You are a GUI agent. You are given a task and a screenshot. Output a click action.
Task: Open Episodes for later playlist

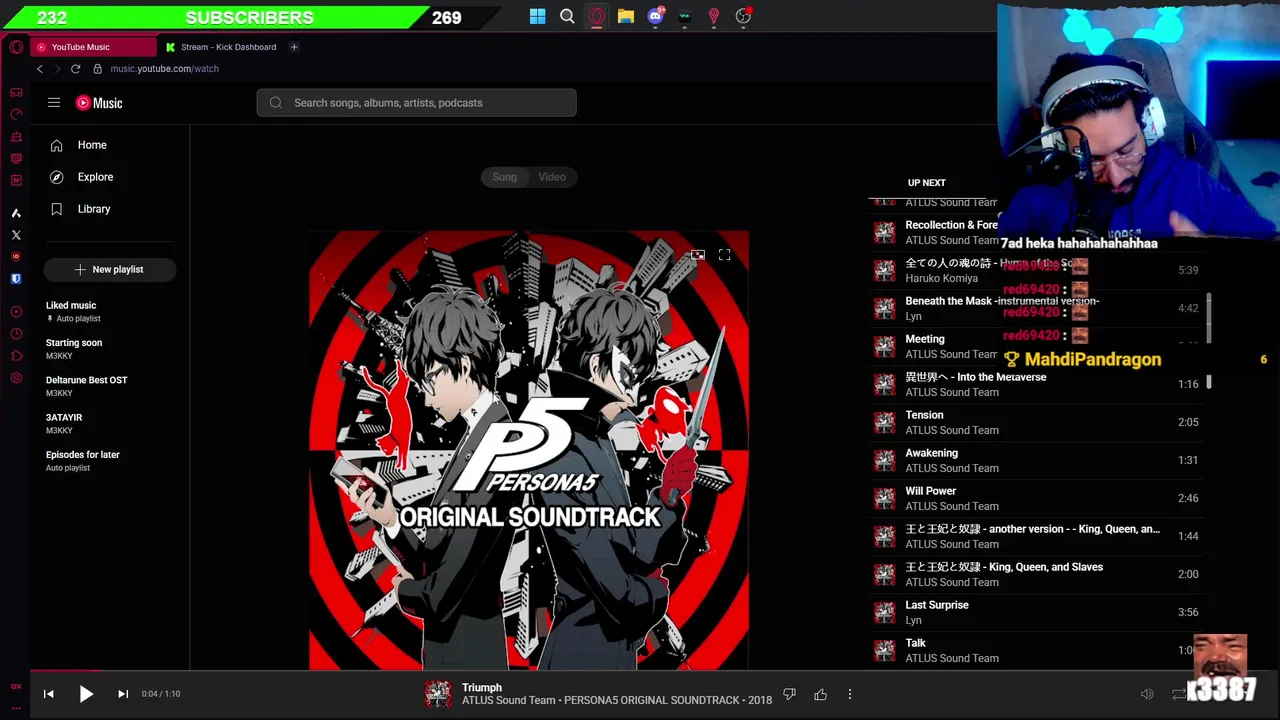[x=110, y=460]
